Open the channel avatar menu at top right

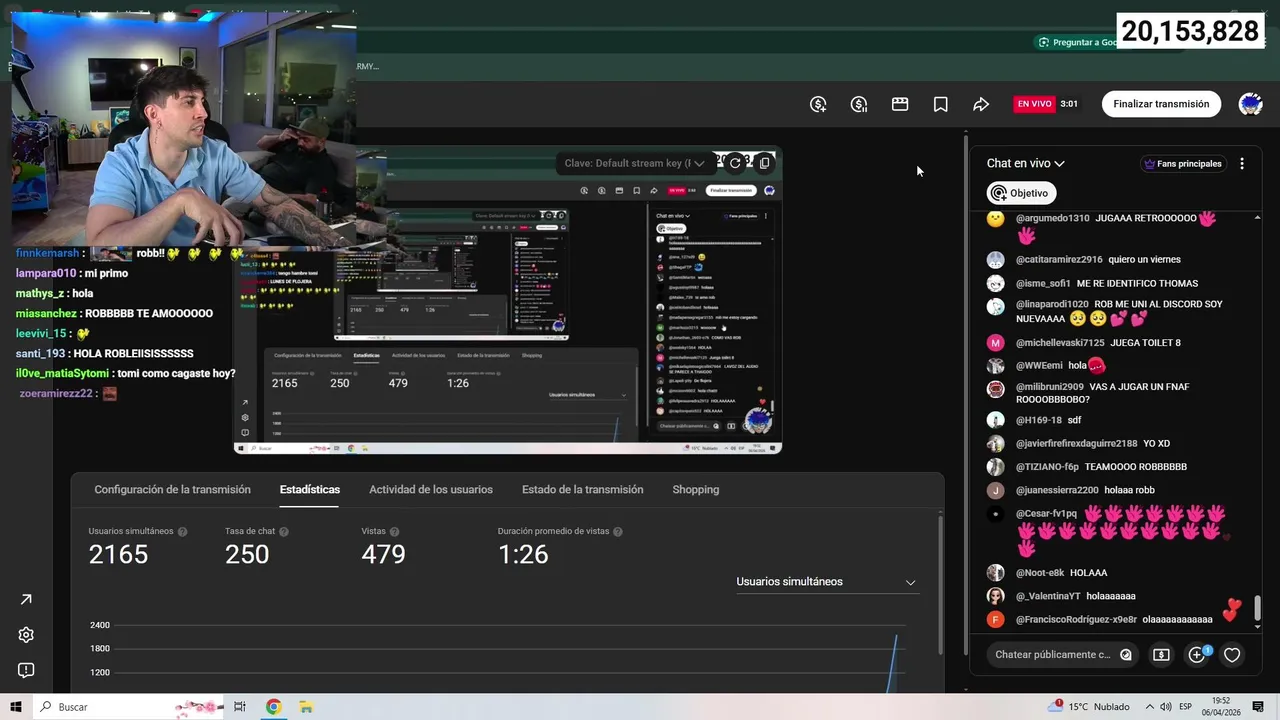(1250, 104)
